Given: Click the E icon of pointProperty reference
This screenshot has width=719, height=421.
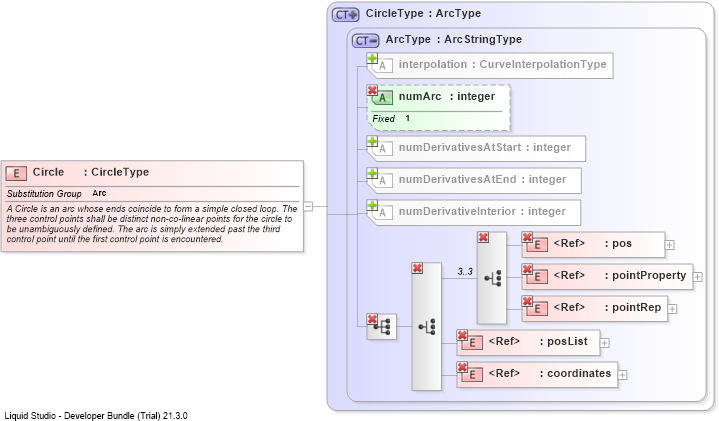Looking at the screenshot, I should coord(537,277).
